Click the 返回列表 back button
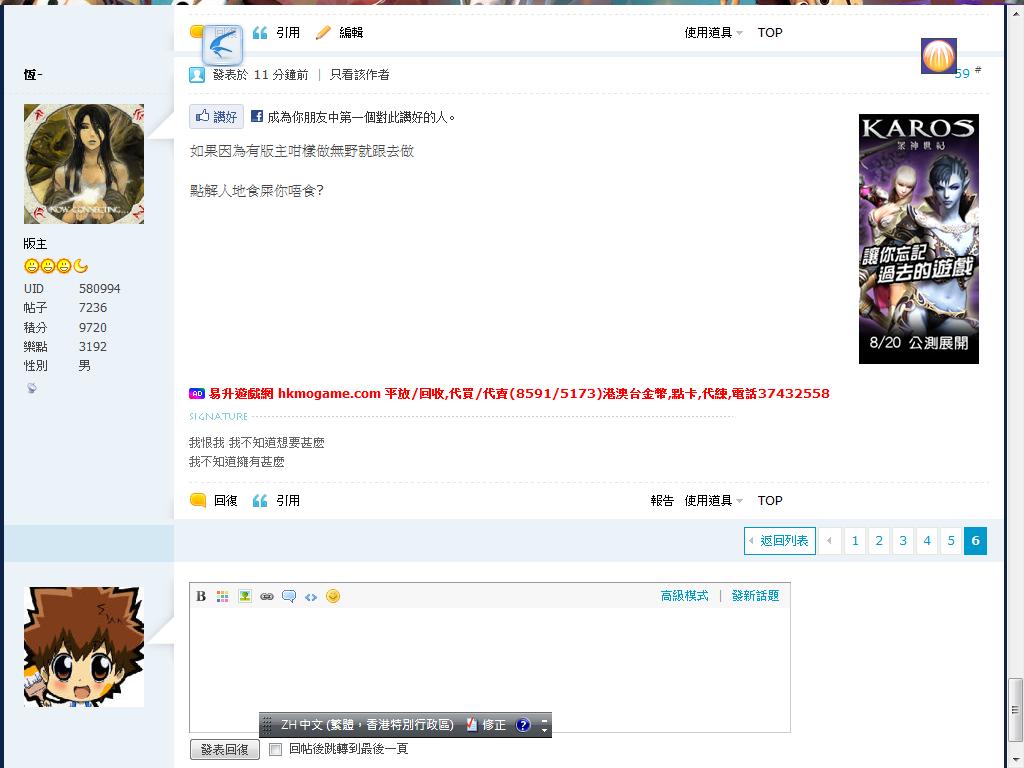 tap(779, 541)
